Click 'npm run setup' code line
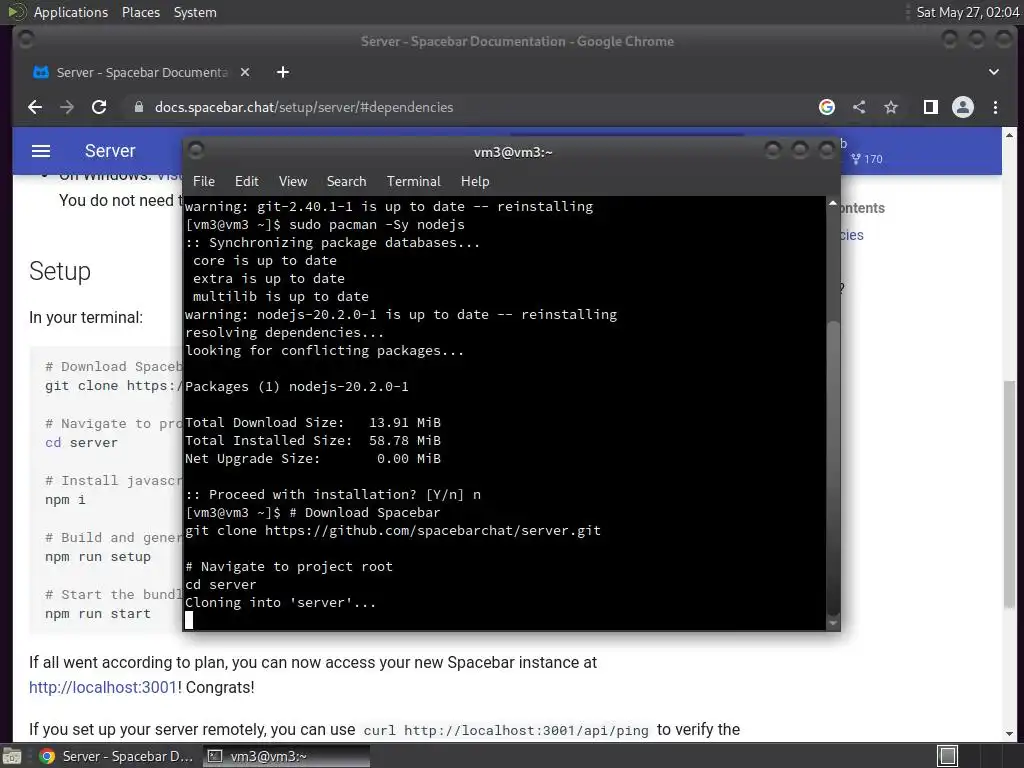The width and height of the screenshot is (1024, 768). coord(98,556)
